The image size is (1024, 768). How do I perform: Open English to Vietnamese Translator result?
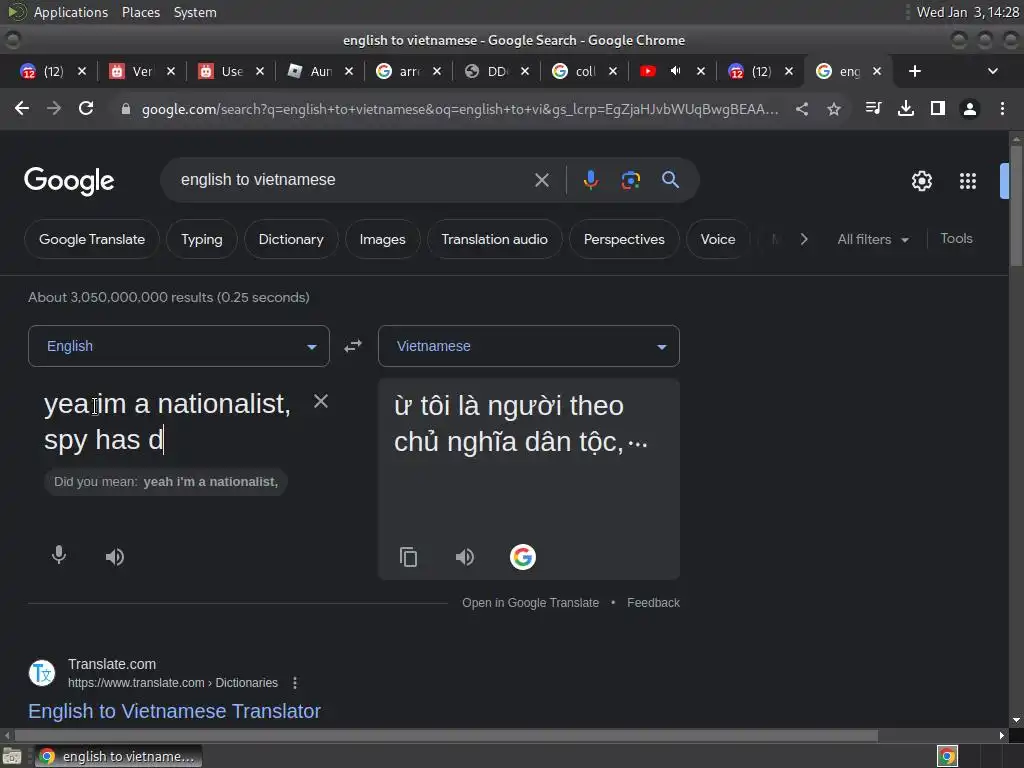174,711
